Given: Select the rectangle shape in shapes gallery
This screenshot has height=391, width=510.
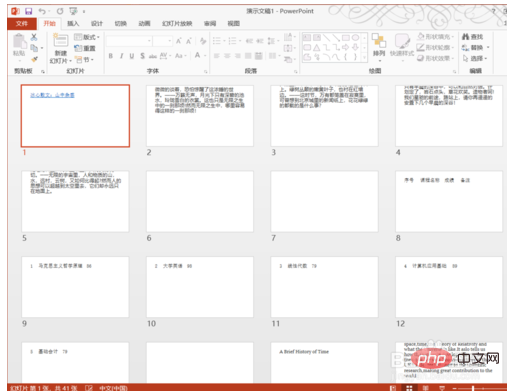Looking at the screenshot, I should [346, 37].
